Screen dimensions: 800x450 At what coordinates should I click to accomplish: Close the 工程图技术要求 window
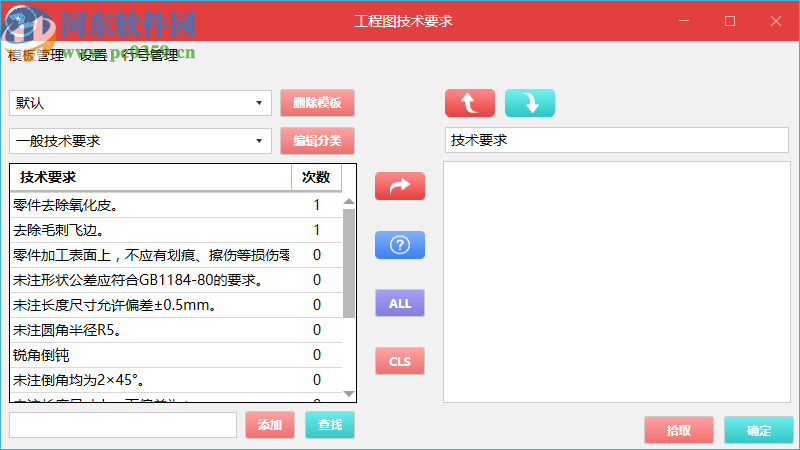(776, 21)
